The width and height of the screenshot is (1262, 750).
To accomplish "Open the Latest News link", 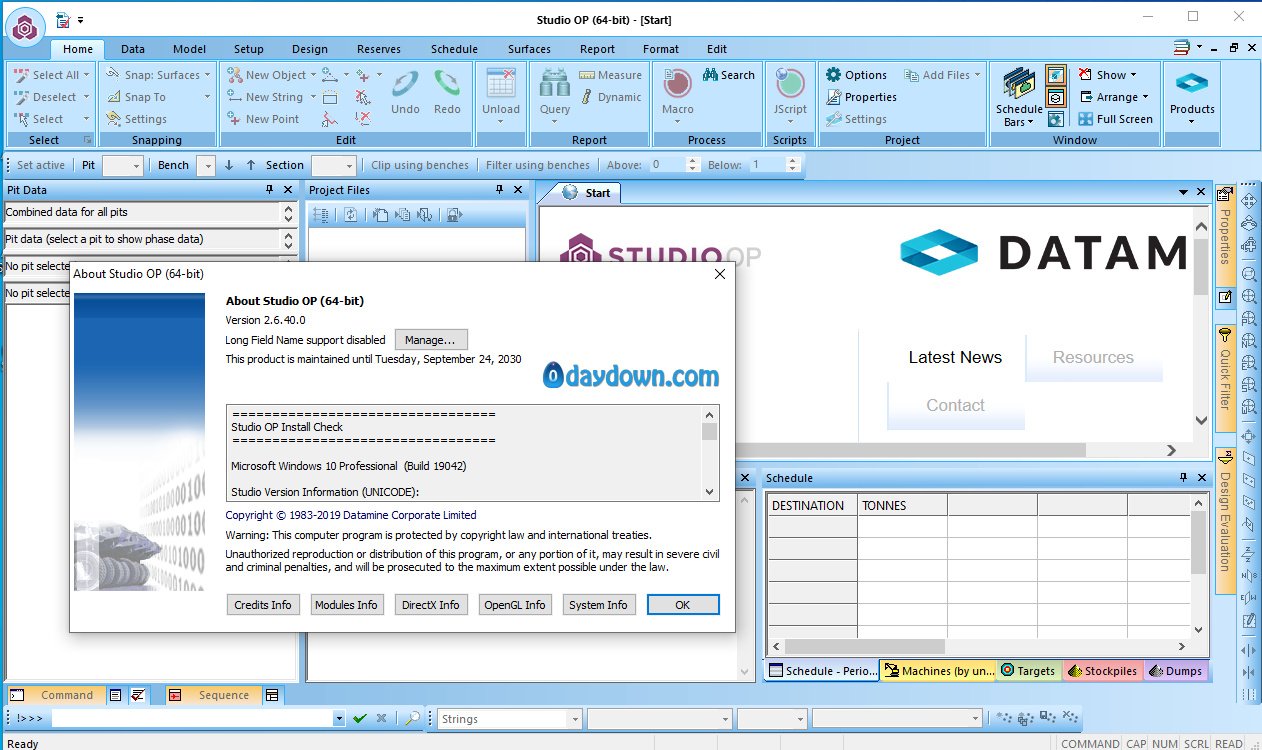I will tap(955, 357).
